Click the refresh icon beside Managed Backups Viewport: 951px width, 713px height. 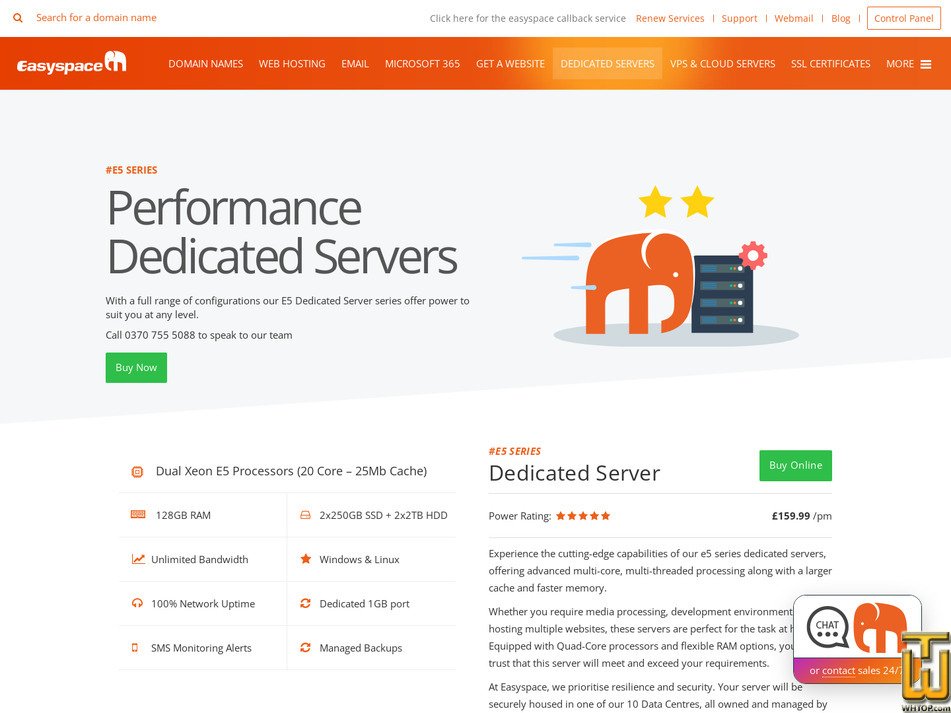(x=306, y=648)
